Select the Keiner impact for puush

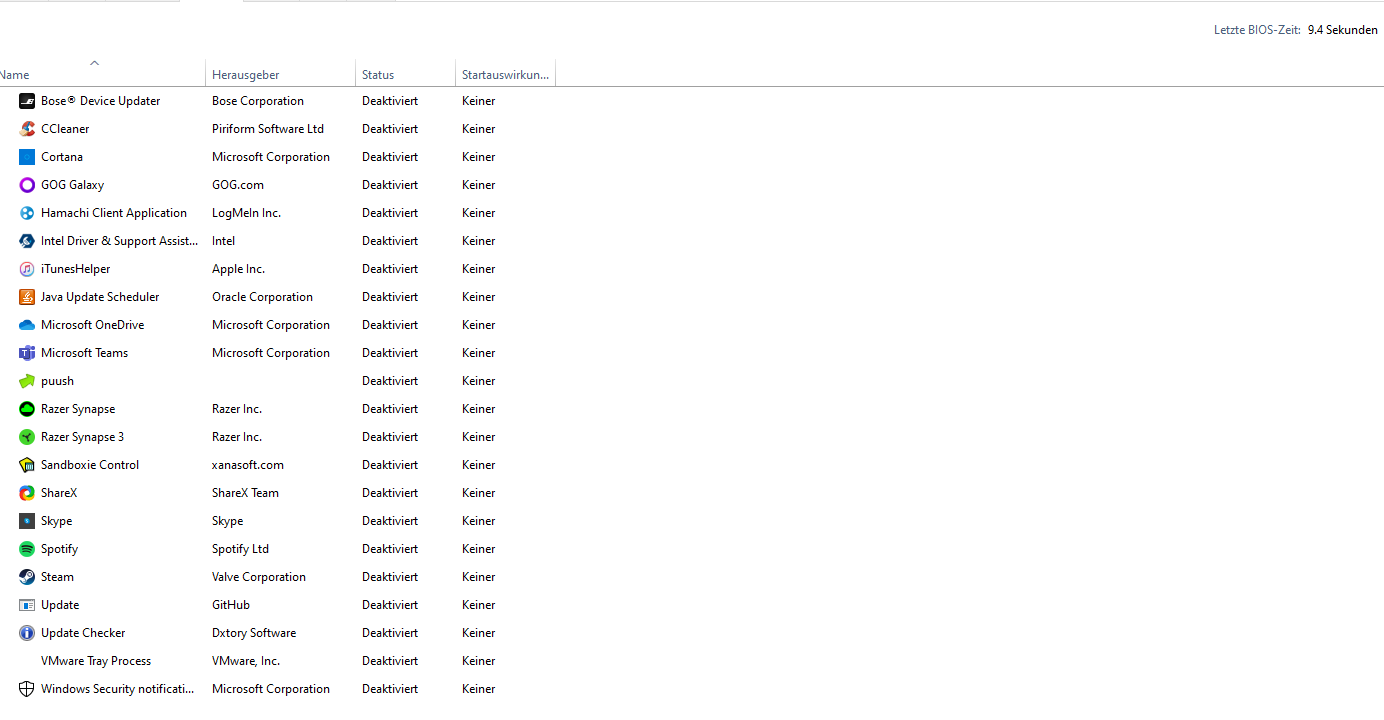[479, 381]
